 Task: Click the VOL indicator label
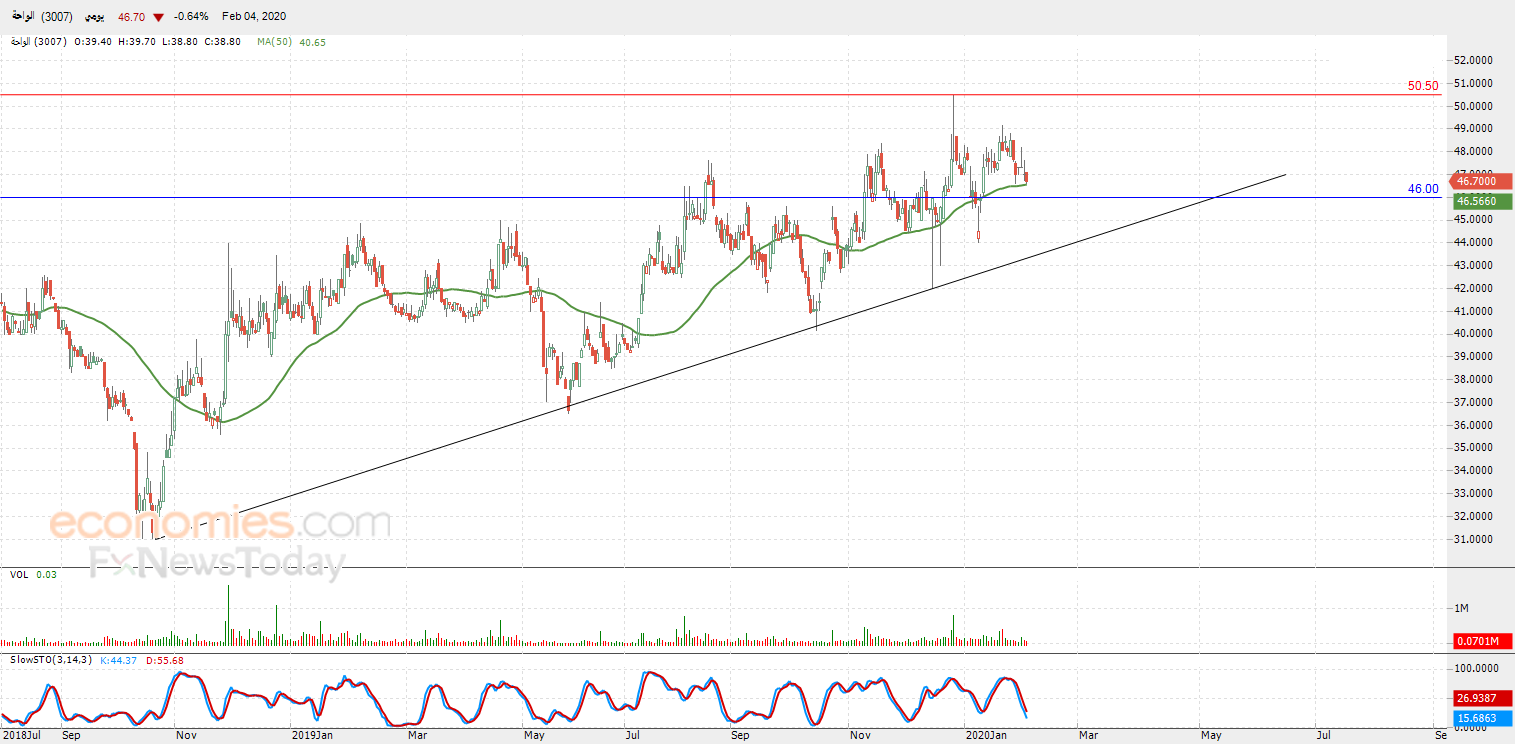click(x=18, y=574)
